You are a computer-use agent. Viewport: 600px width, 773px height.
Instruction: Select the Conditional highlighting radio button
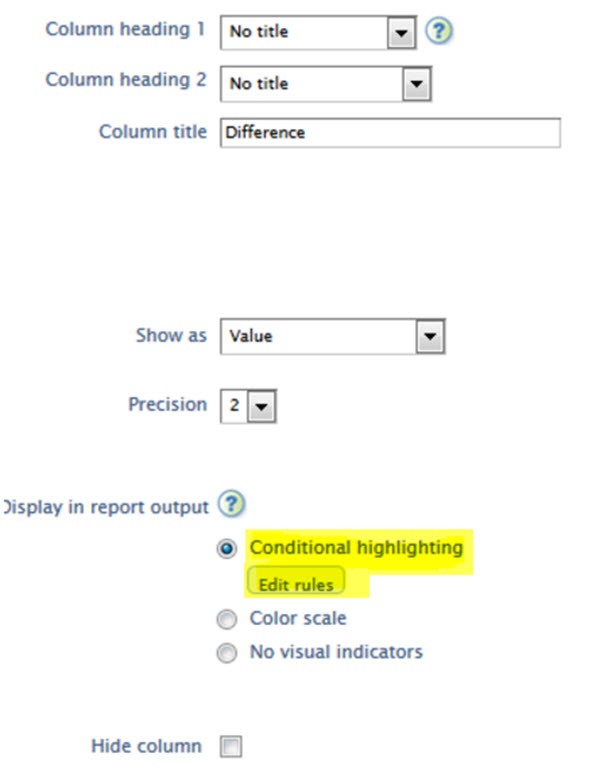coord(228,548)
